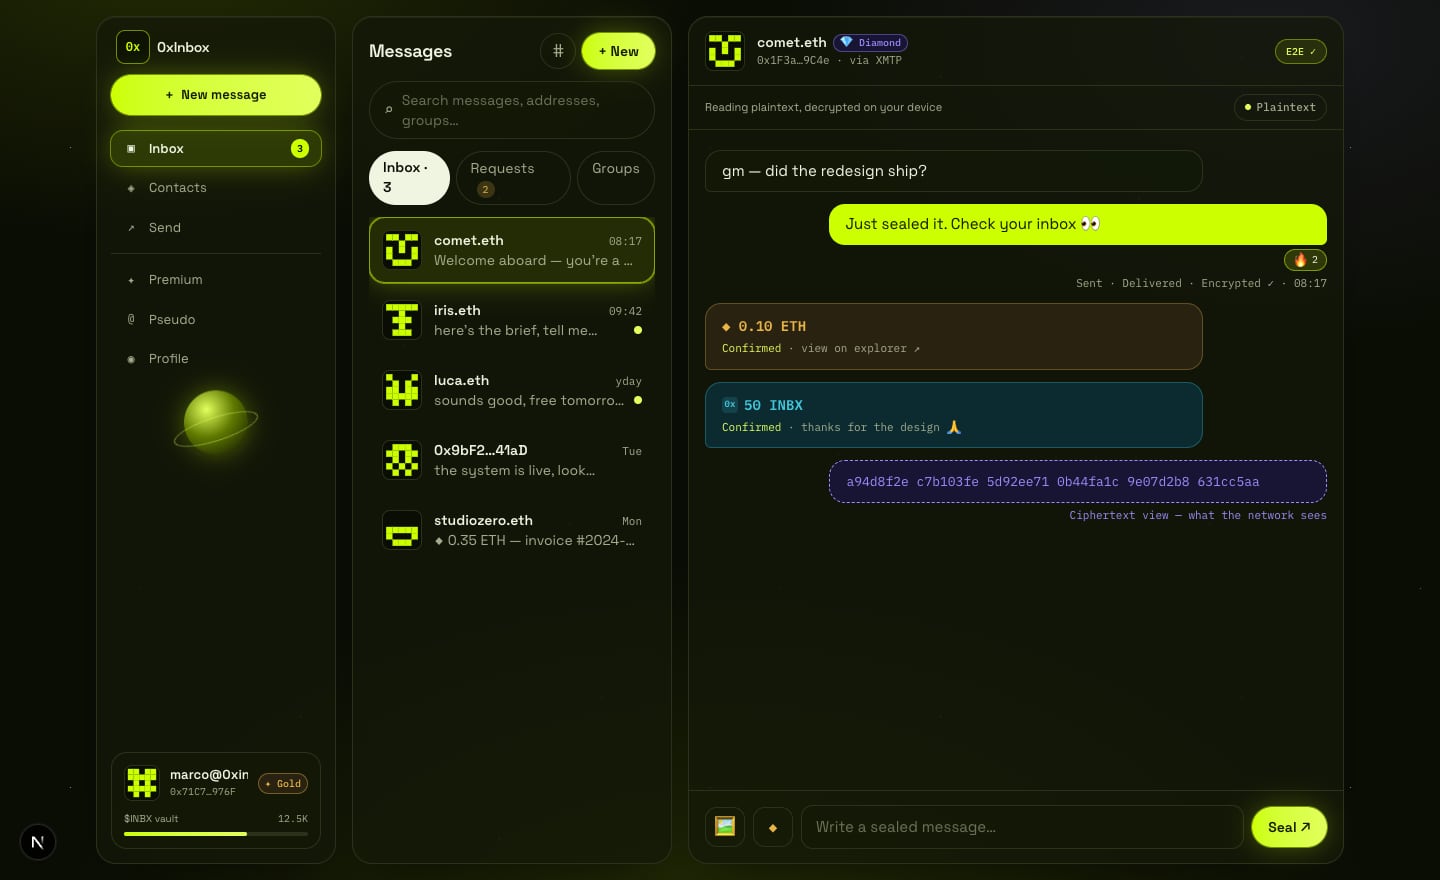Click the E2E verified badge
Viewport: 1440px width, 880px height.
click(x=1301, y=51)
